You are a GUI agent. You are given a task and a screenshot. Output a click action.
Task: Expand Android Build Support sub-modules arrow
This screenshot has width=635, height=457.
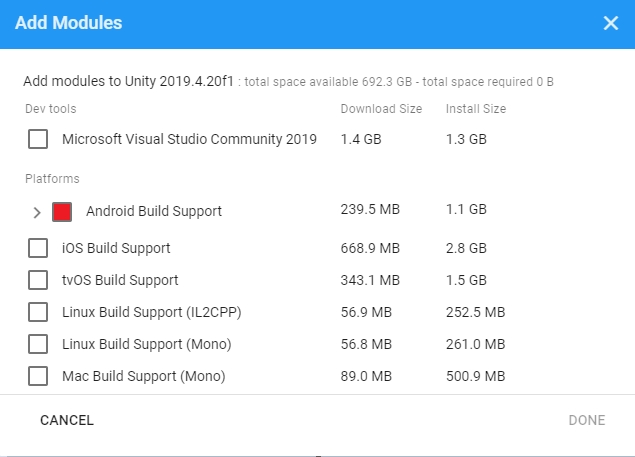click(x=37, y=212)
